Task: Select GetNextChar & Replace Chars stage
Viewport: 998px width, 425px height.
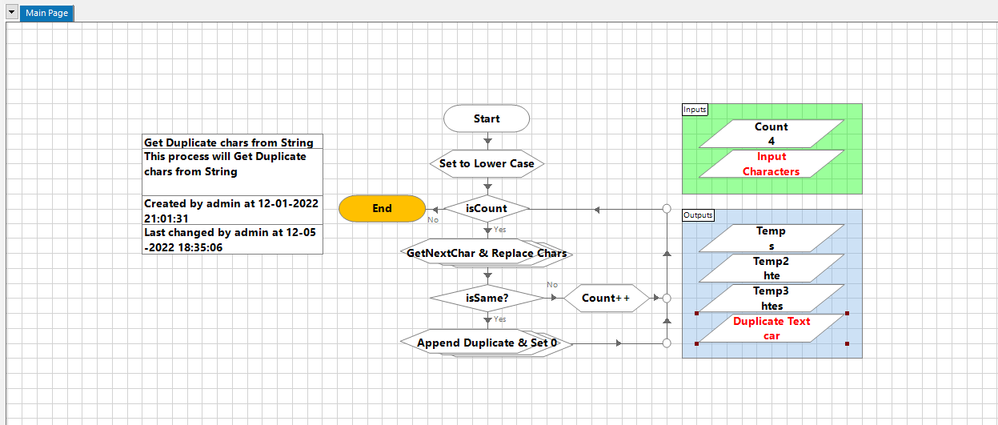Action: tap(487, 253)
